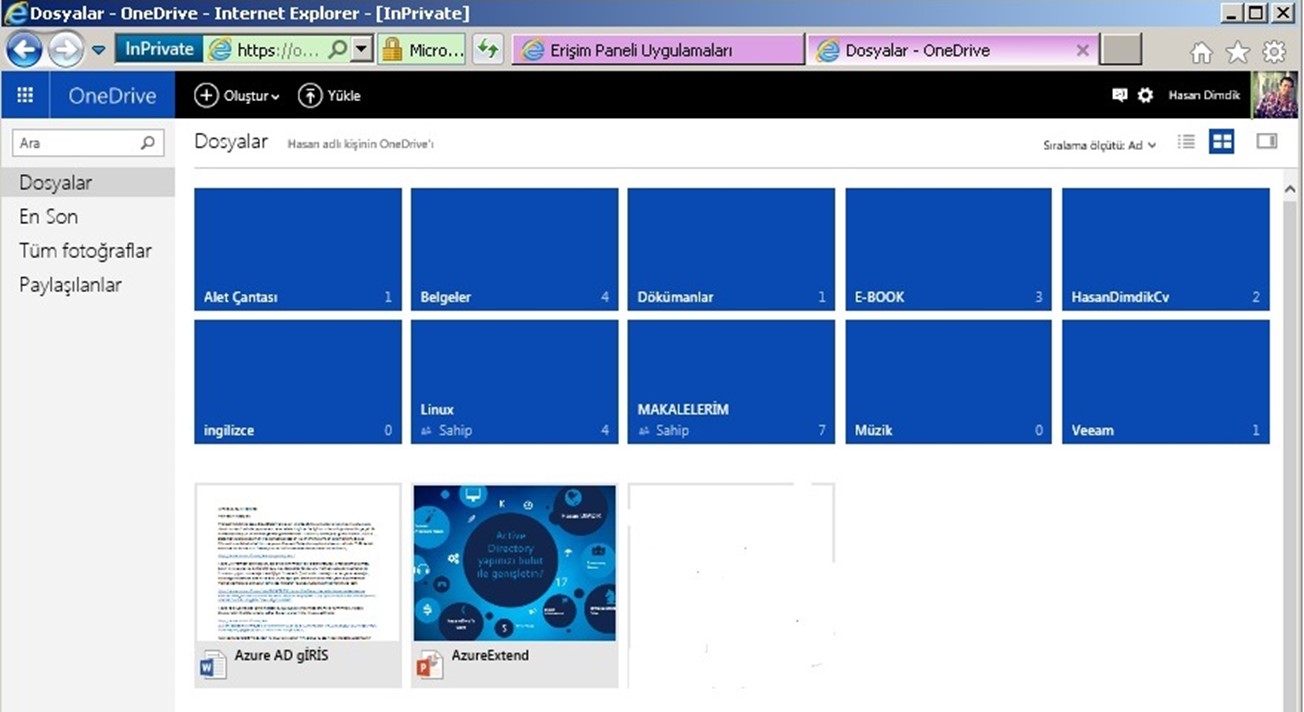Open the Azure AD GİRİŞ document

tap(298, 585)
